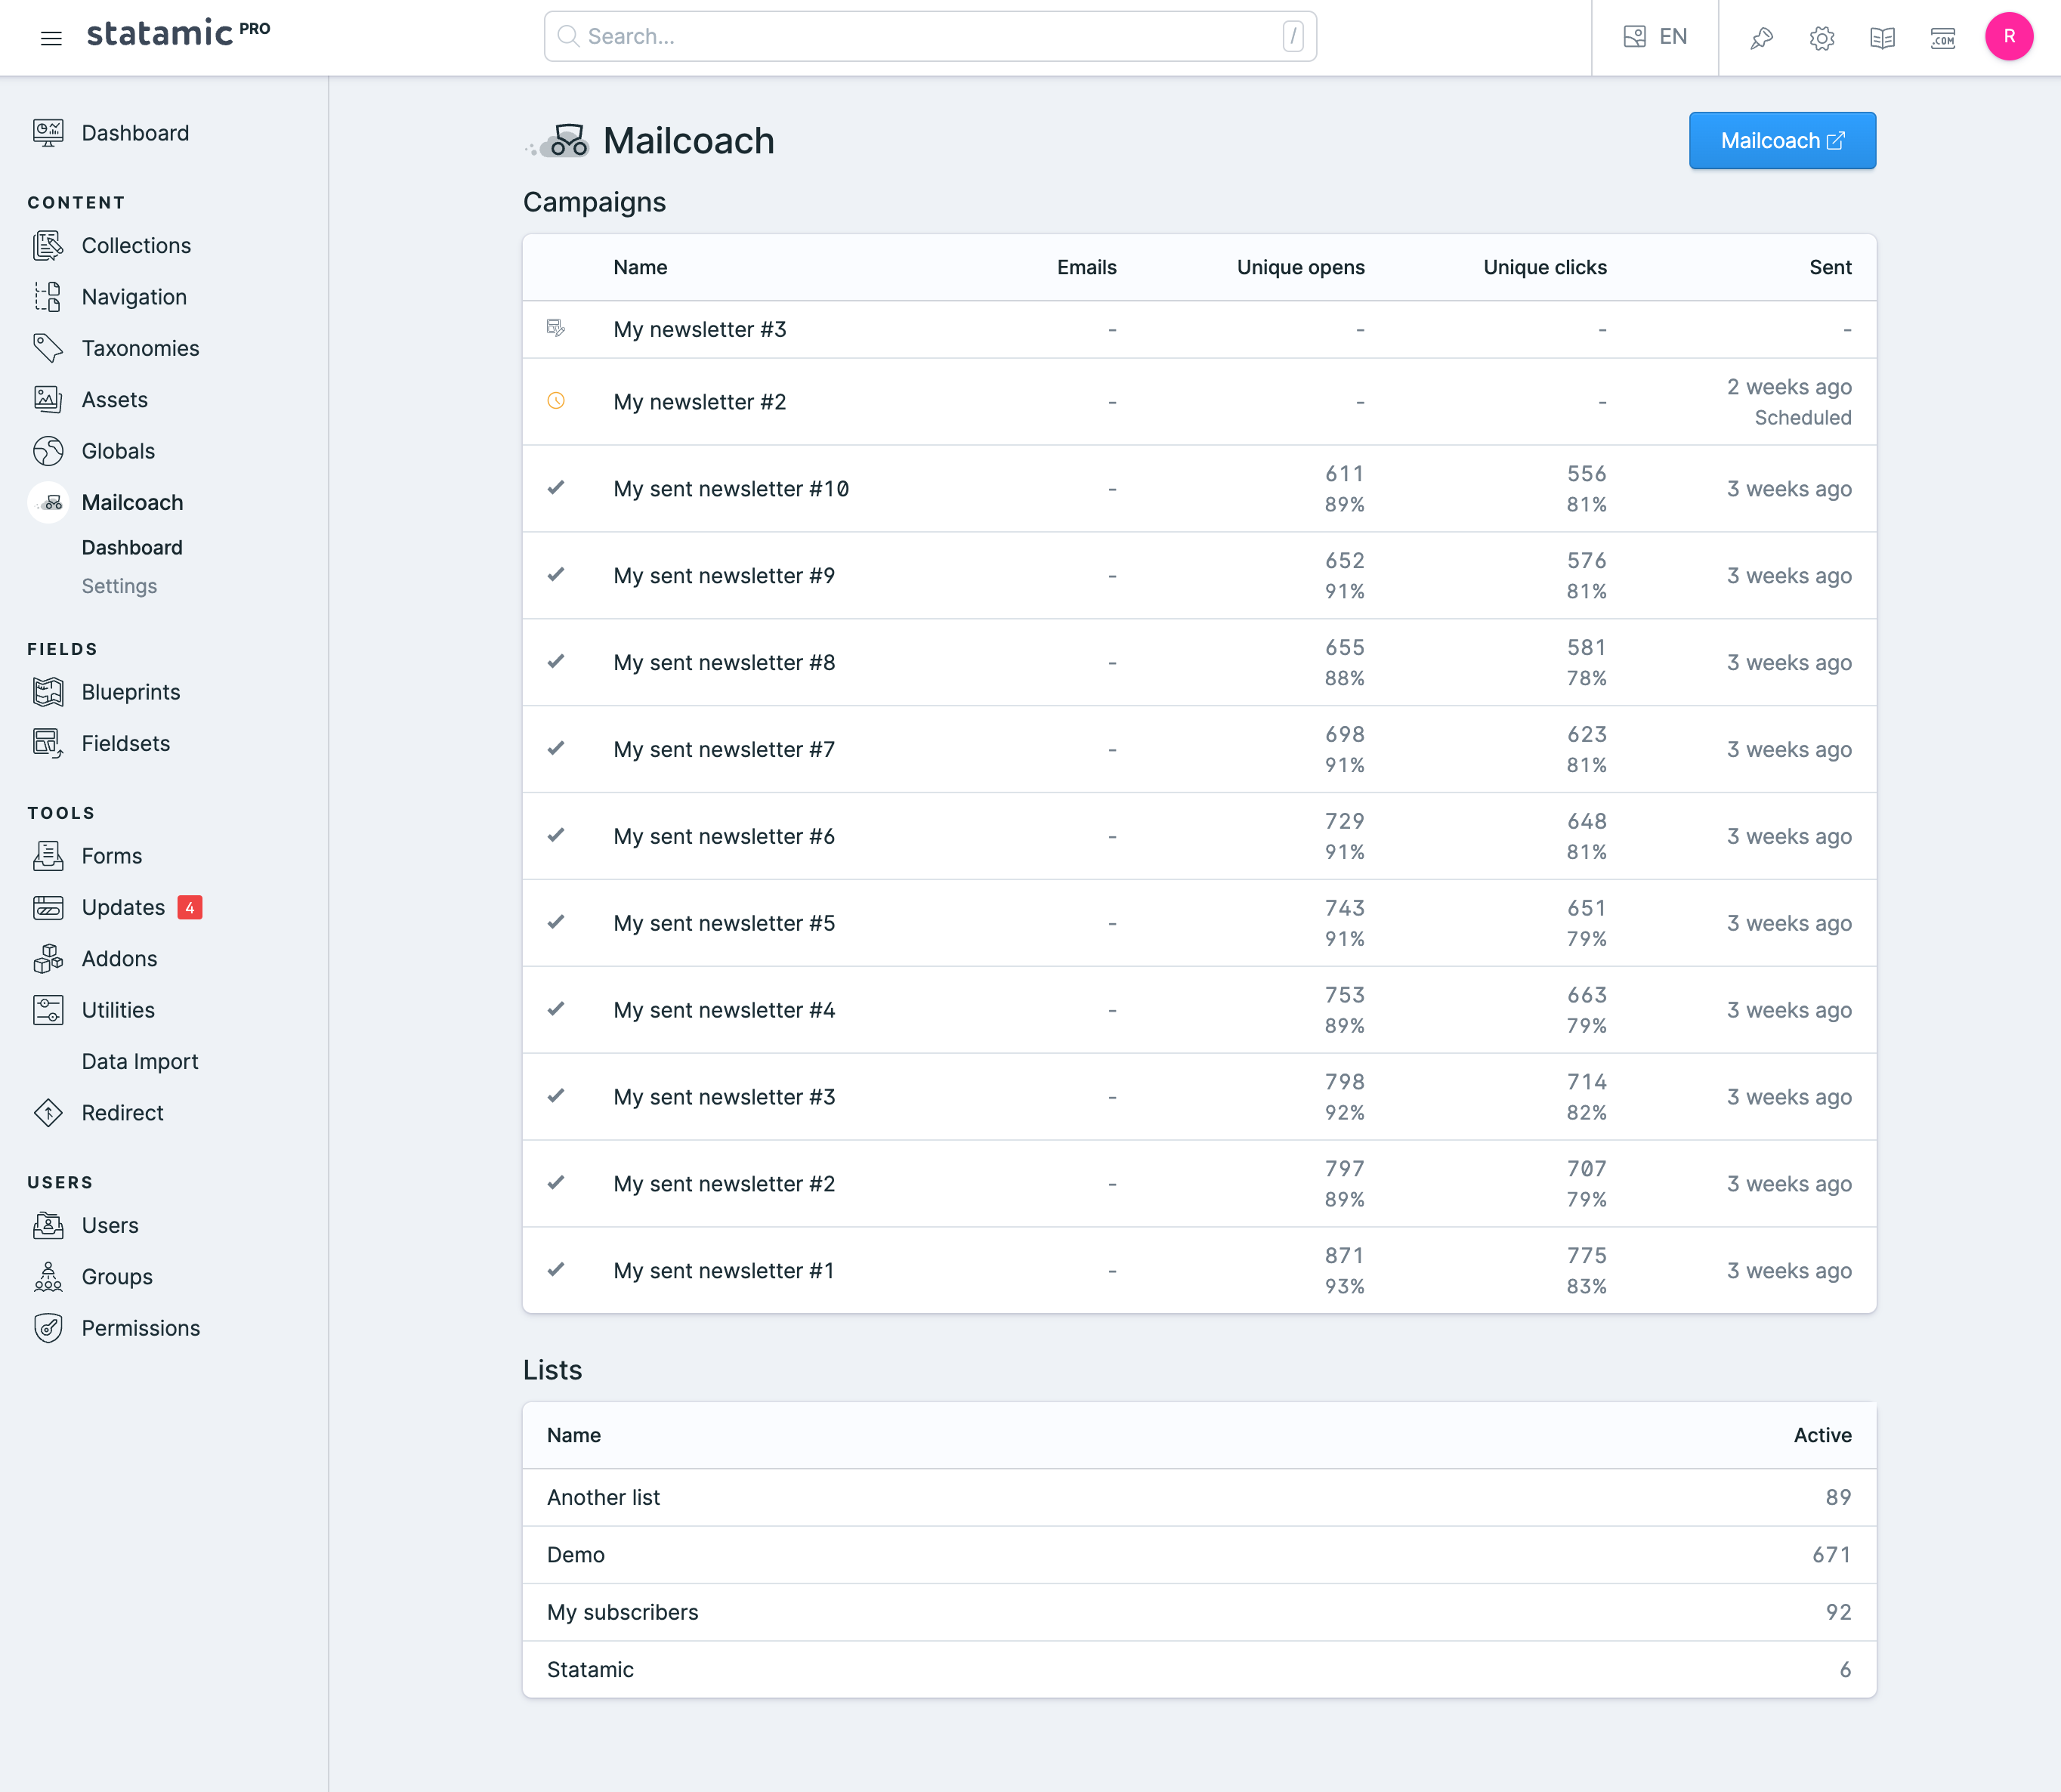
Task: Click the scheduled clock icon of newsletter #2
Action: [556, 401]
